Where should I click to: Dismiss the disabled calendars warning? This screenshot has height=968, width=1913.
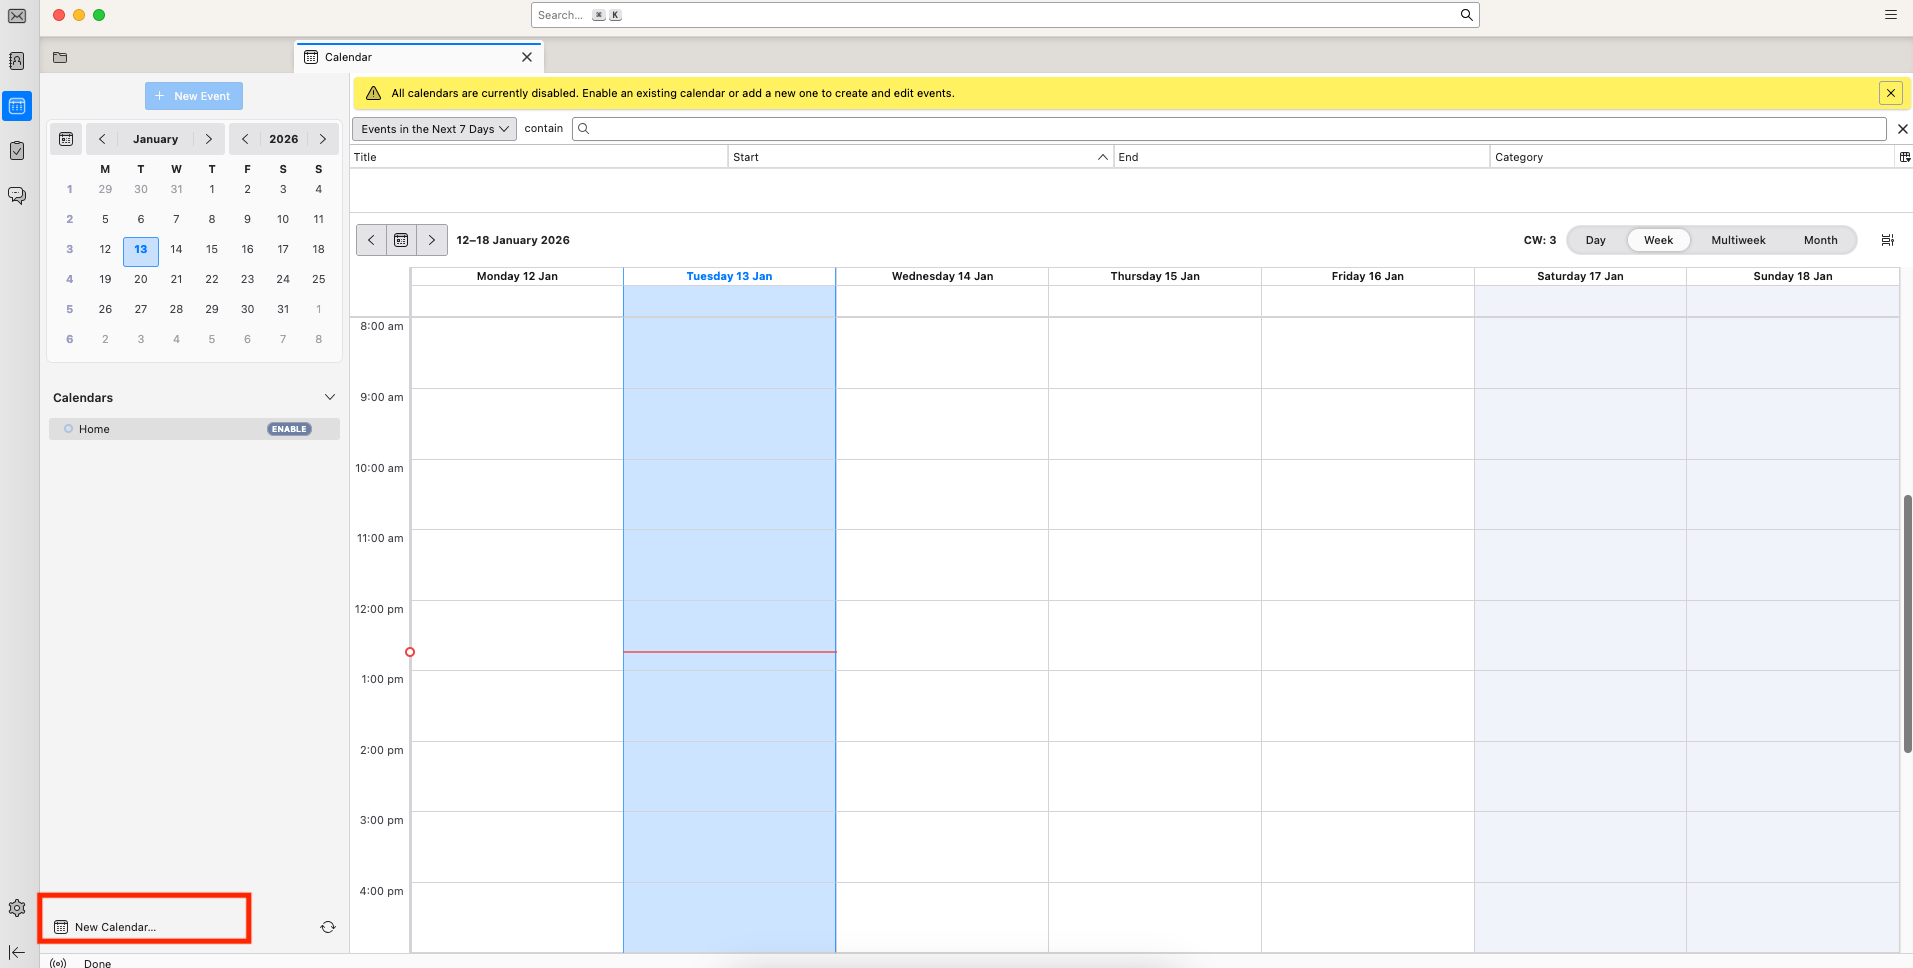[x=1890, y=92]
